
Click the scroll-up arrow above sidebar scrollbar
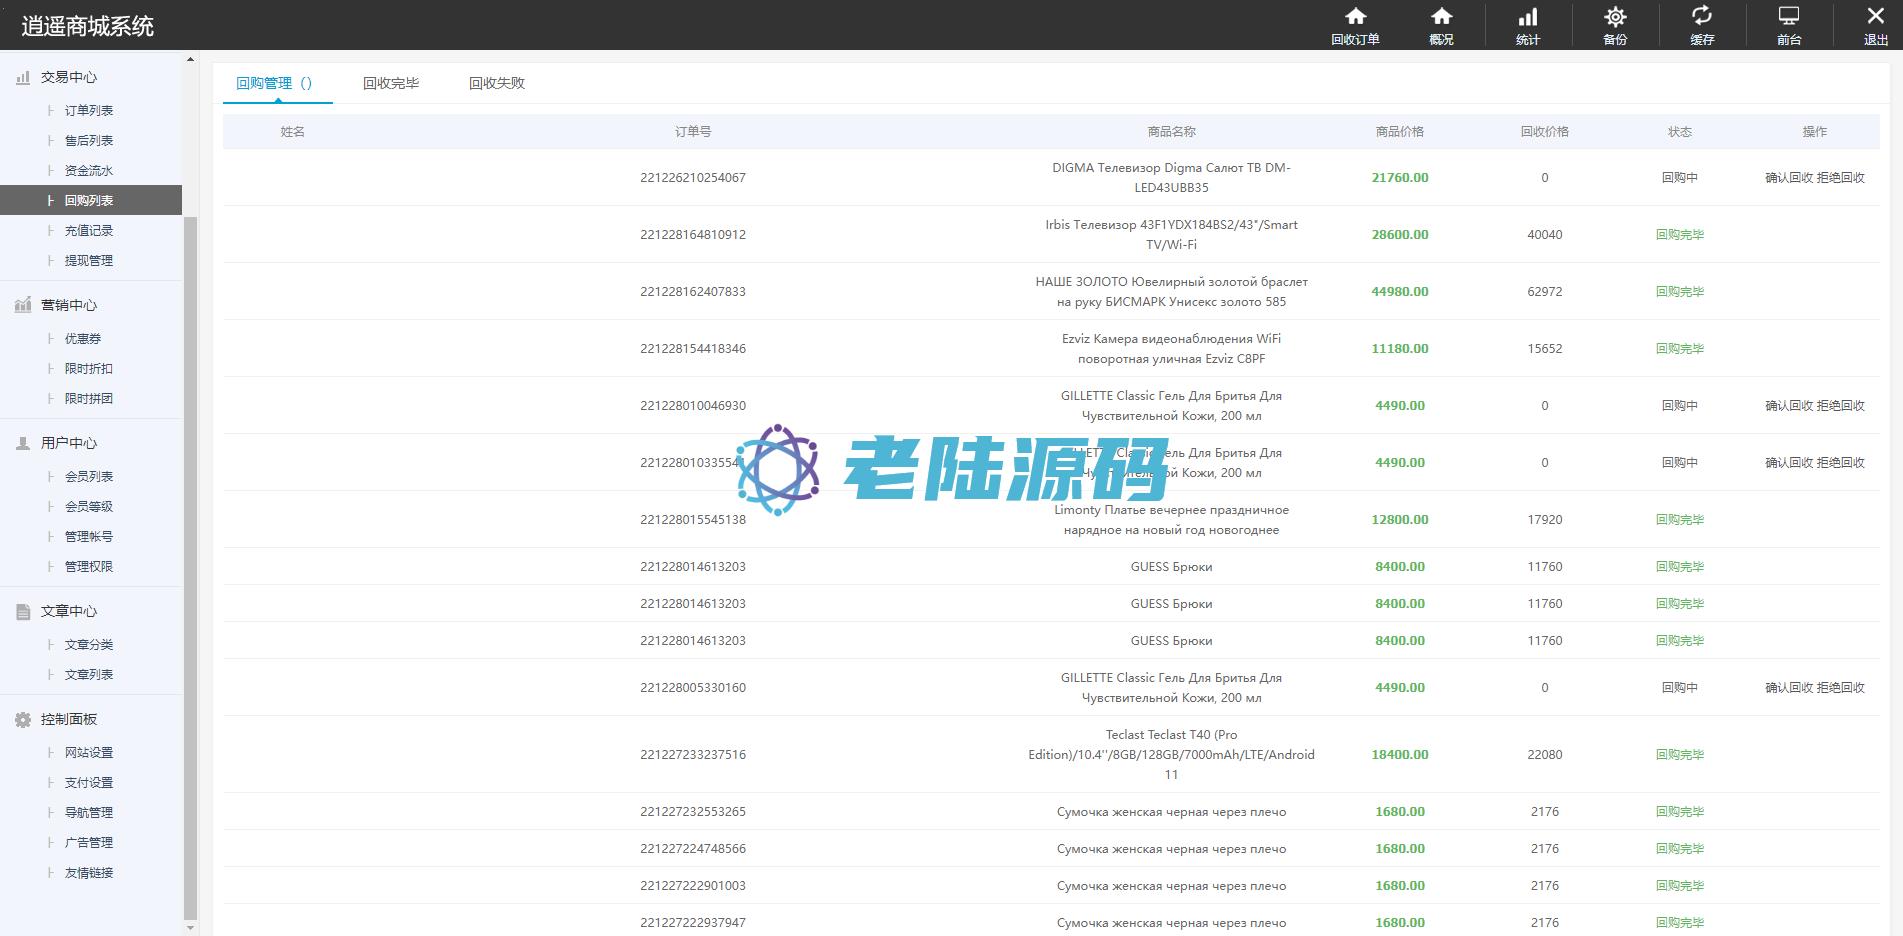tap(190, 60)
